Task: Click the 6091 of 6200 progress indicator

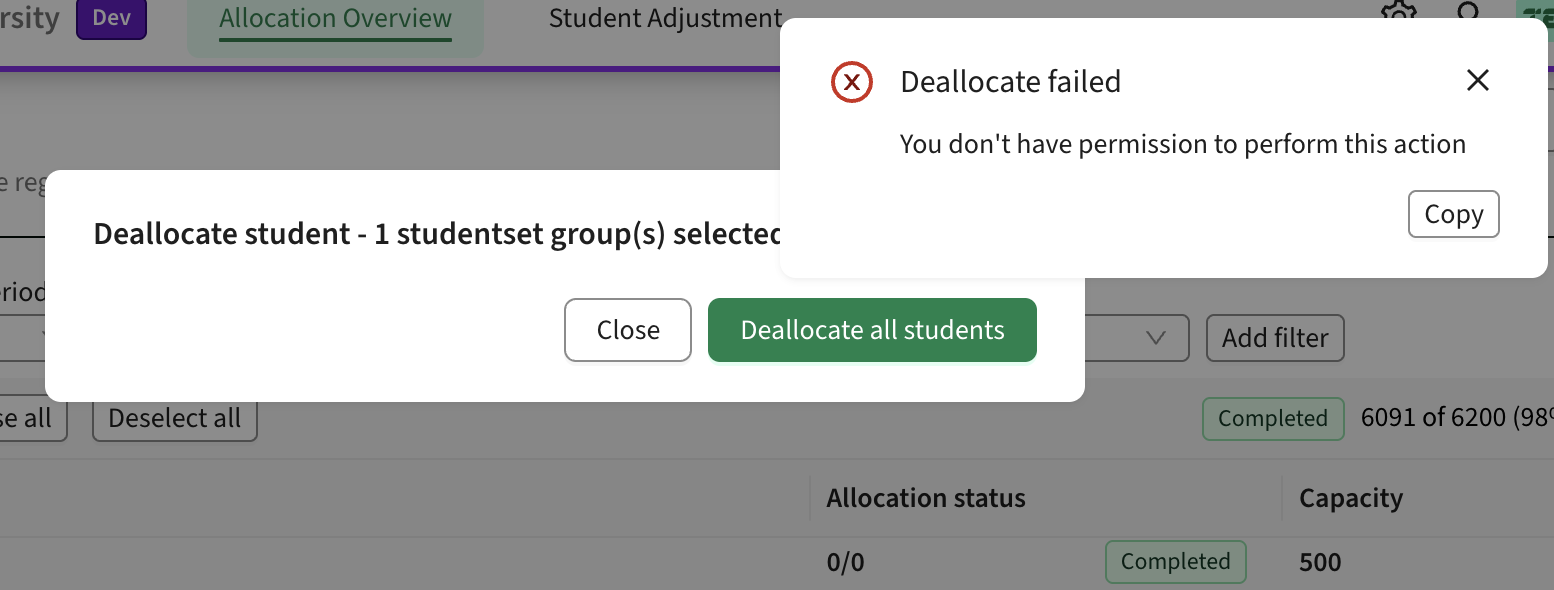Action: tap(1450, 417)
